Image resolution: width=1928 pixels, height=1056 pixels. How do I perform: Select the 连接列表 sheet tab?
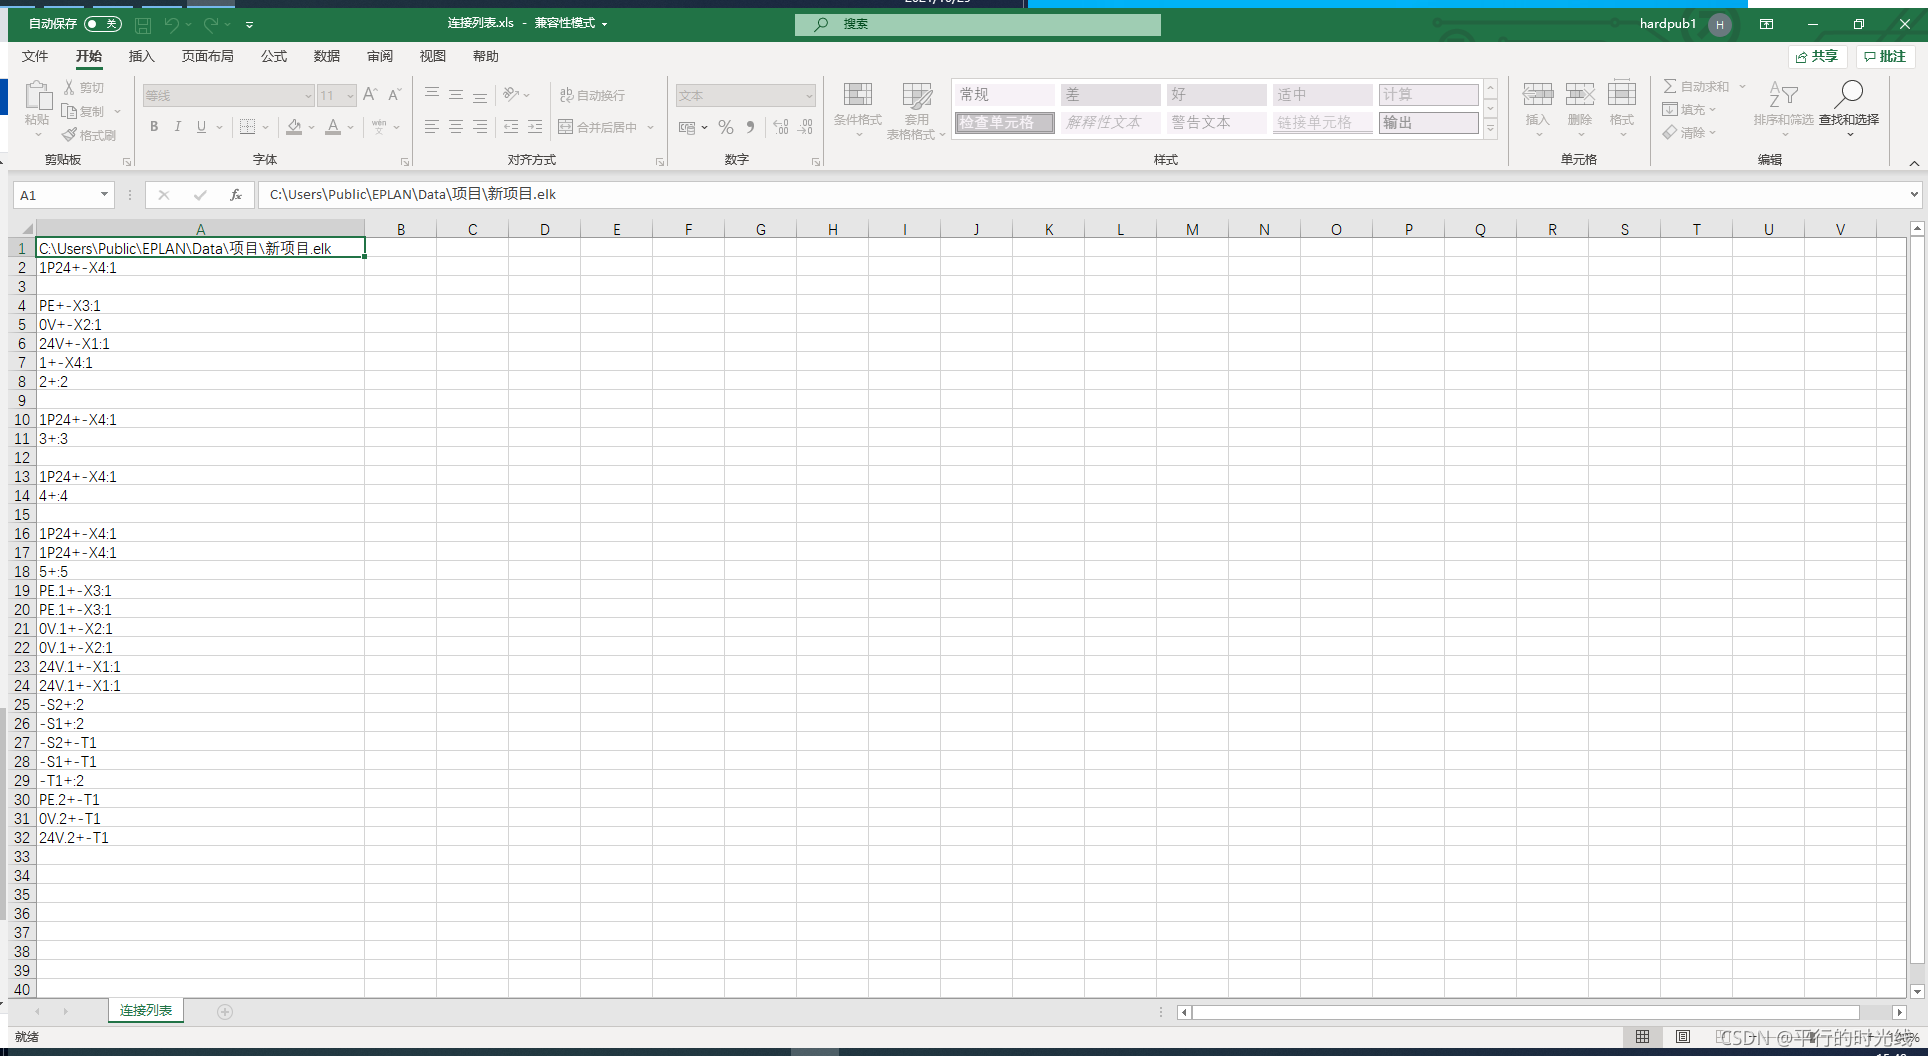146,1011
